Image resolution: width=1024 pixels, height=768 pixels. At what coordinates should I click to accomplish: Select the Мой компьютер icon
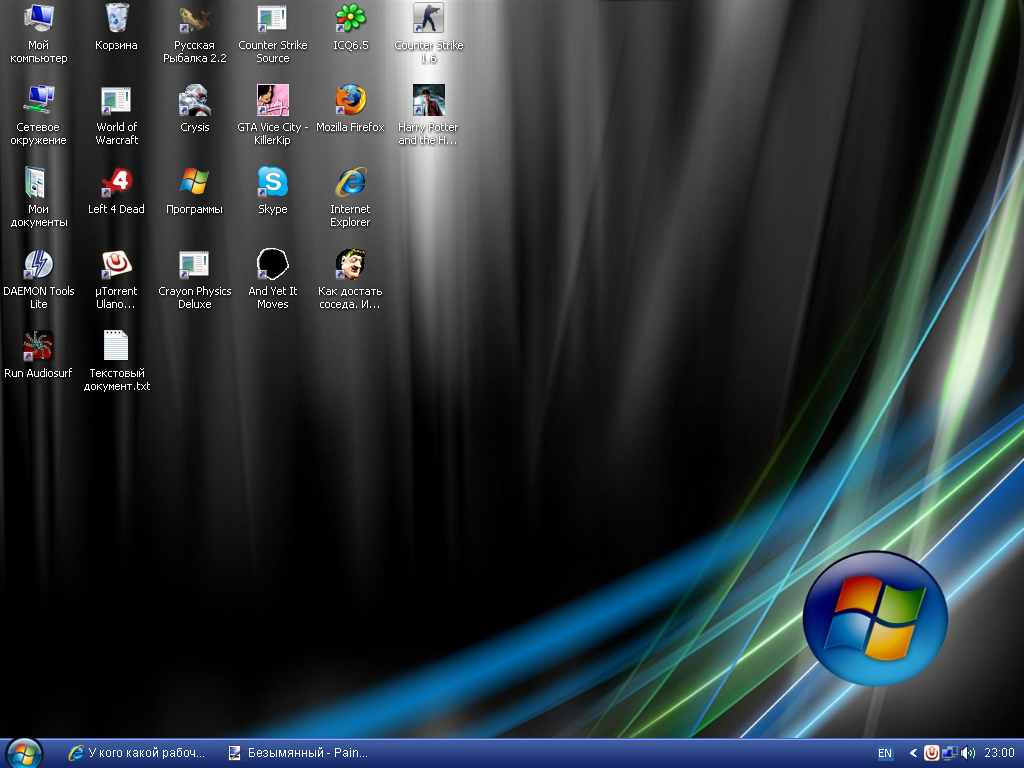[x=38, y=19]
